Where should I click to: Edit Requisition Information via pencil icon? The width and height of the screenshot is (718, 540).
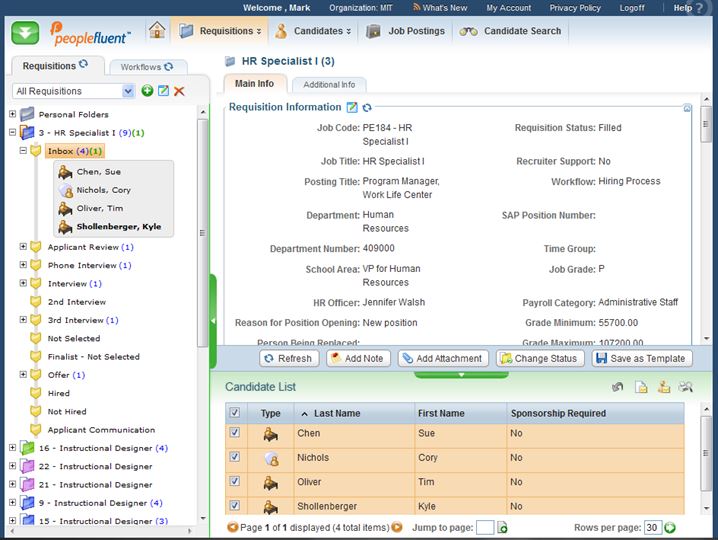(x=352, y=107)
